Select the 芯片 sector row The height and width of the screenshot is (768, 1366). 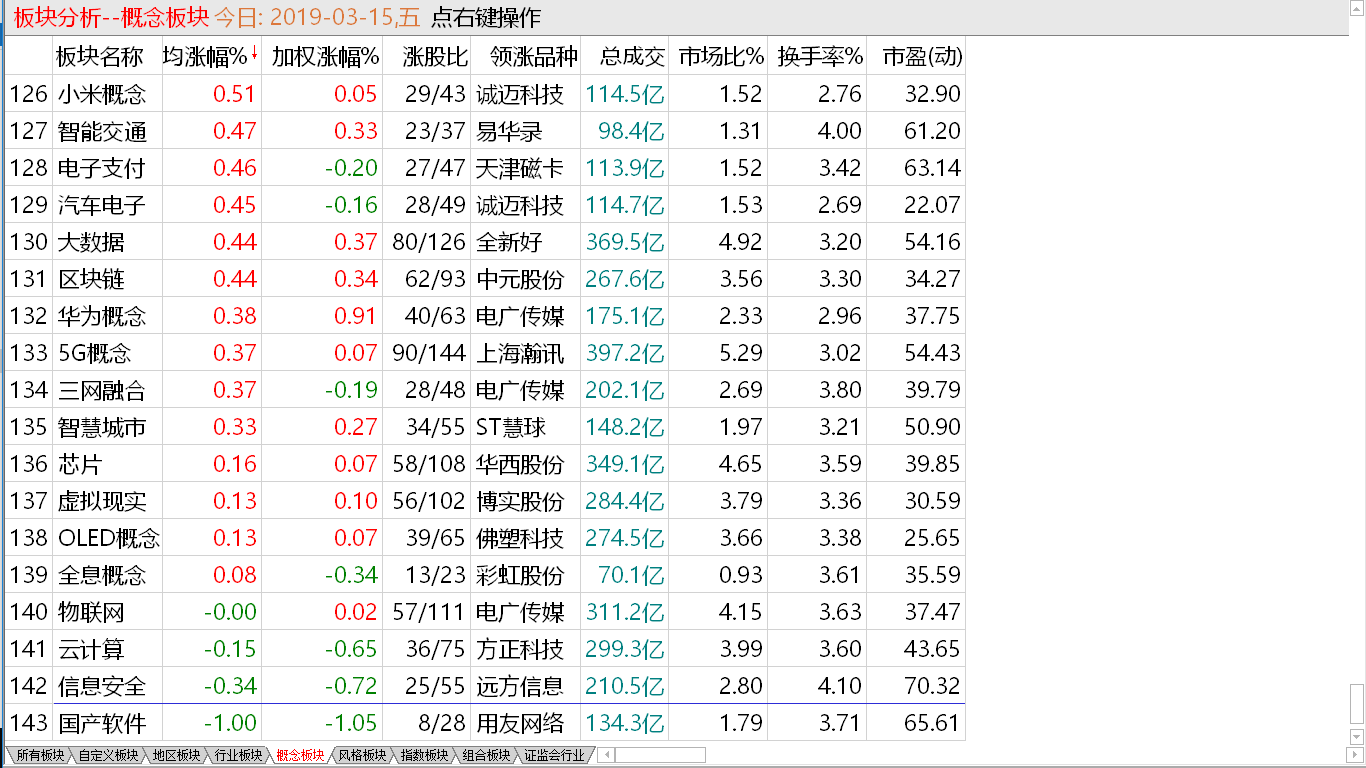(x=485, y=464)
